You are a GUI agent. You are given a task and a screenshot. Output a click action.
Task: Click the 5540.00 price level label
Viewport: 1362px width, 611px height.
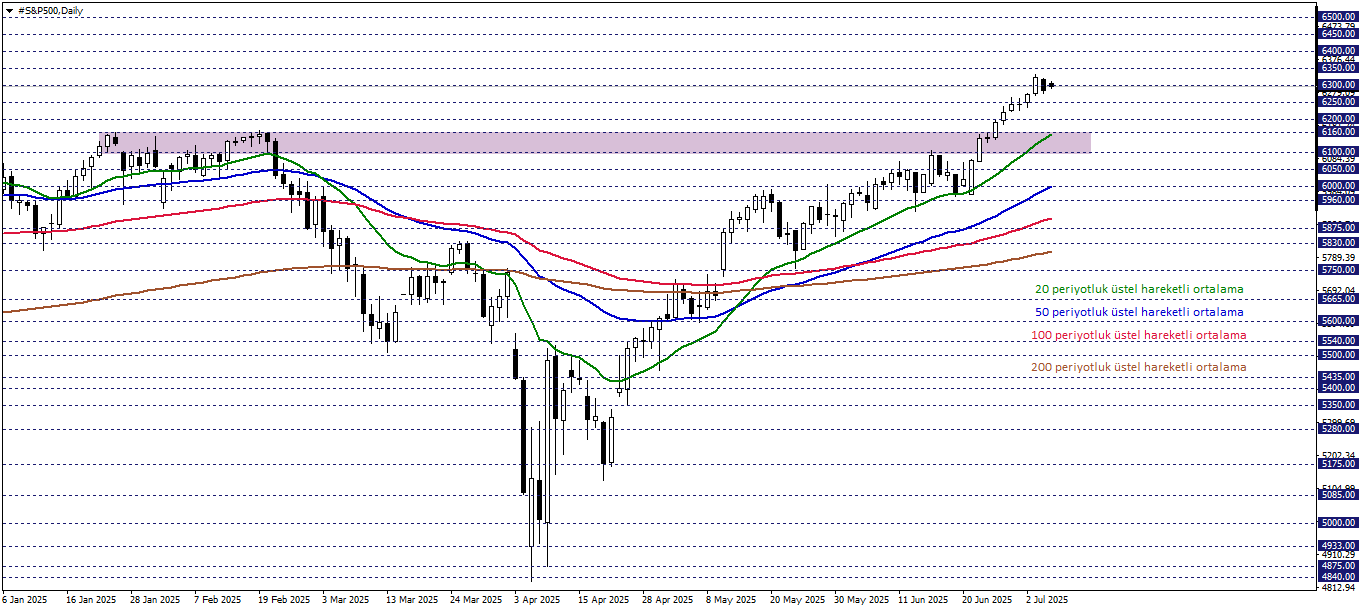click(x=1337, y=341)
